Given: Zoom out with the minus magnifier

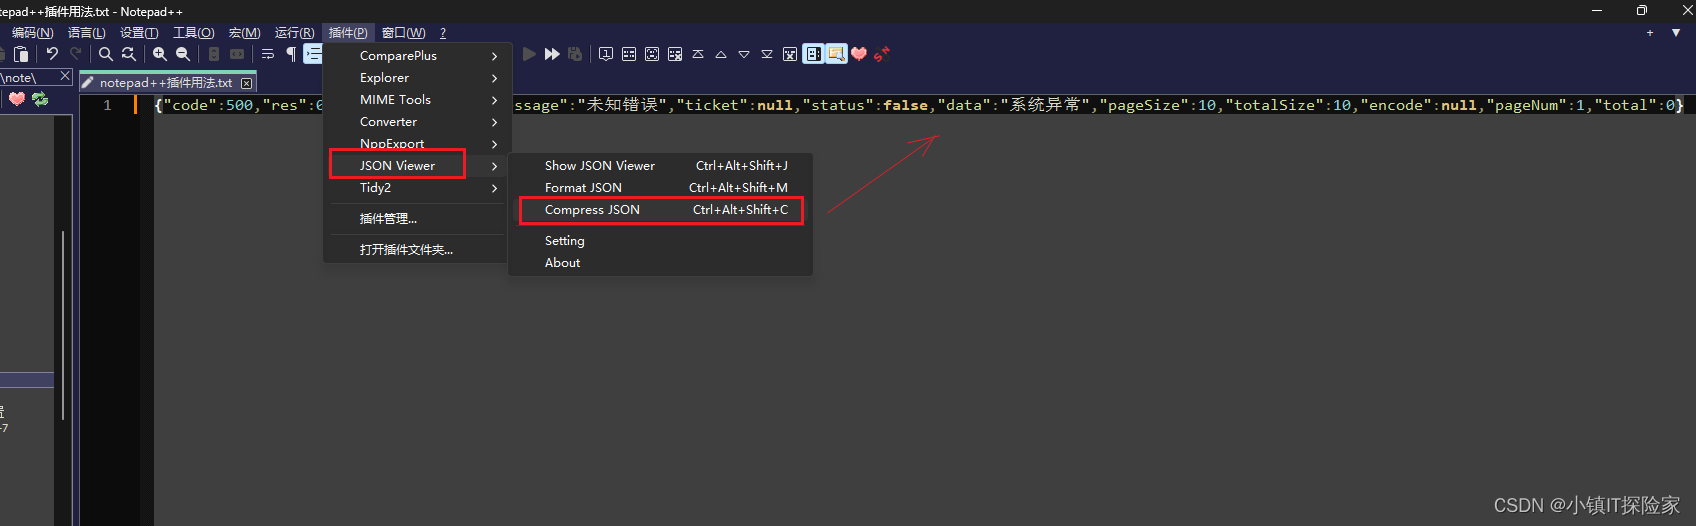Looking at the screenshot, I should 183,54.
